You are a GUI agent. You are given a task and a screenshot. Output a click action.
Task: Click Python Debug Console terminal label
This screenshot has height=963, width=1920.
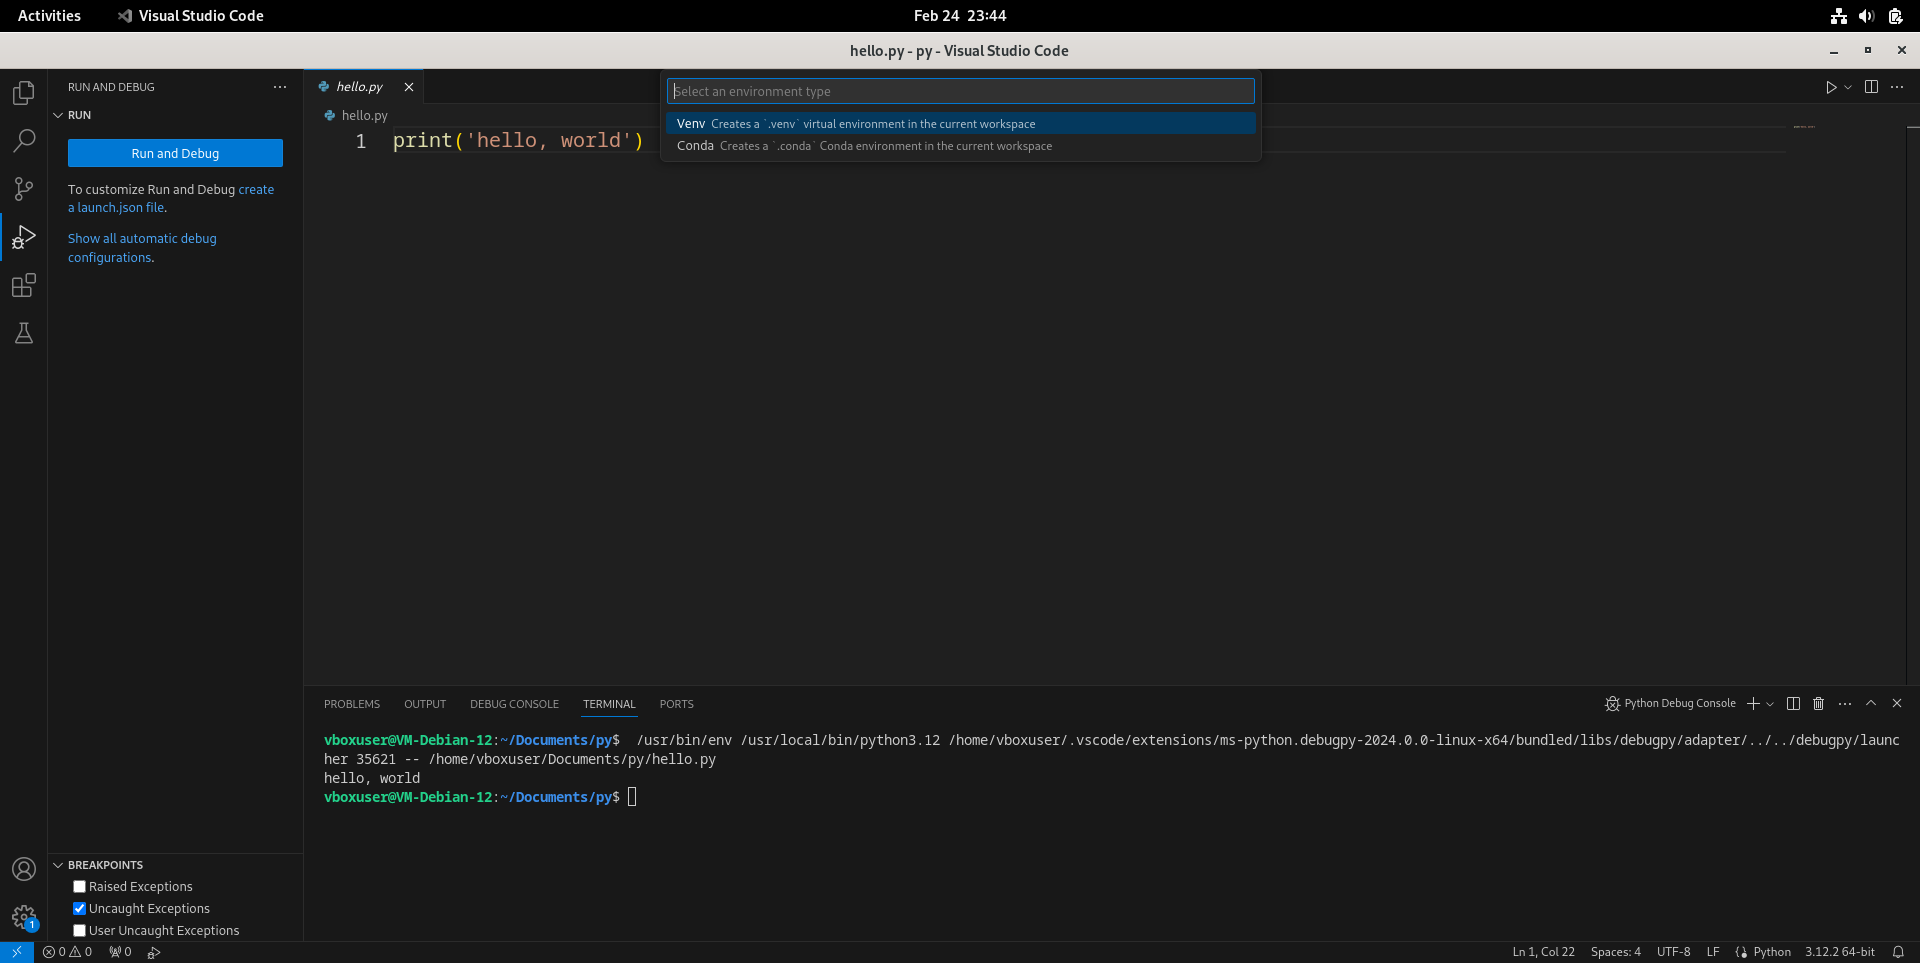tap(1670, 704)
